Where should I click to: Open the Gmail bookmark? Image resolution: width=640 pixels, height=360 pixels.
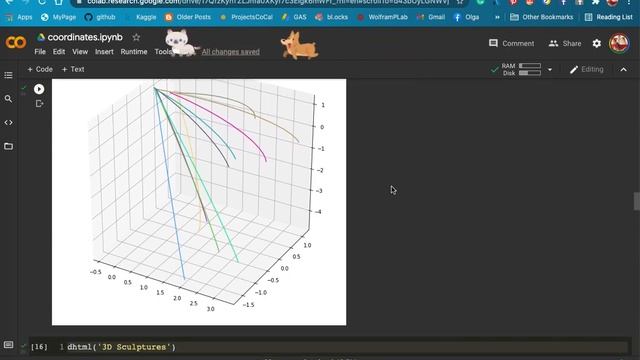click(x=431, y=17)
